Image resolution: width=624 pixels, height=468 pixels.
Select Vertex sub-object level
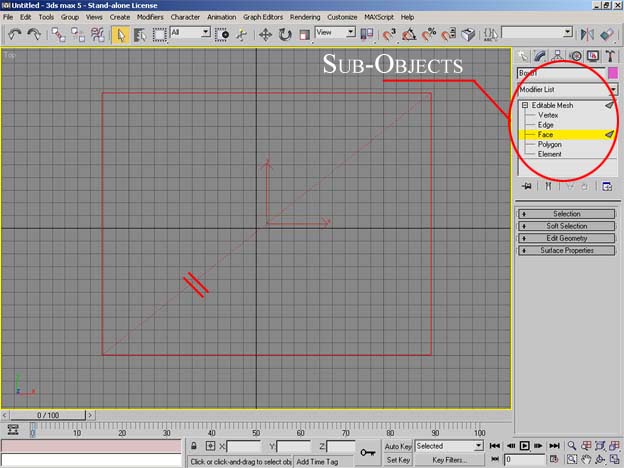point(548,115)
